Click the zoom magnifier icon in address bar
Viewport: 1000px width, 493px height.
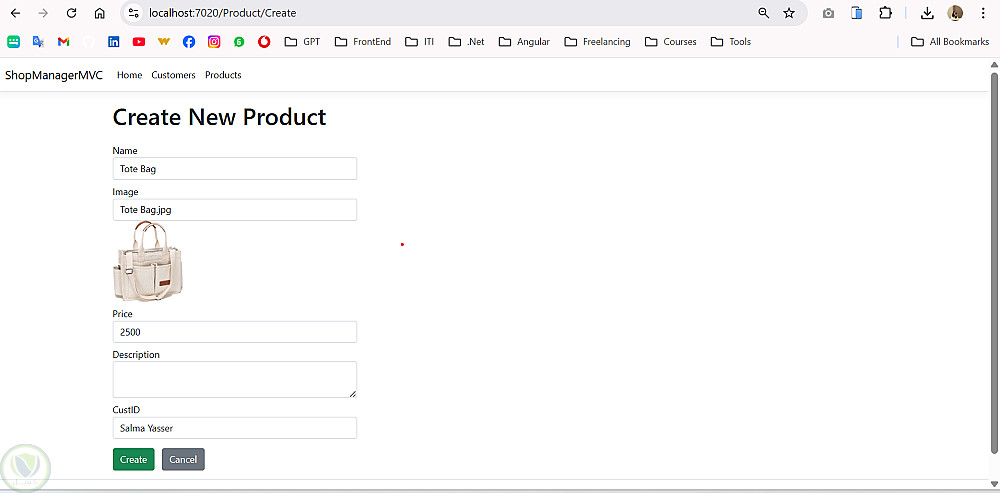tap(763, 13)
